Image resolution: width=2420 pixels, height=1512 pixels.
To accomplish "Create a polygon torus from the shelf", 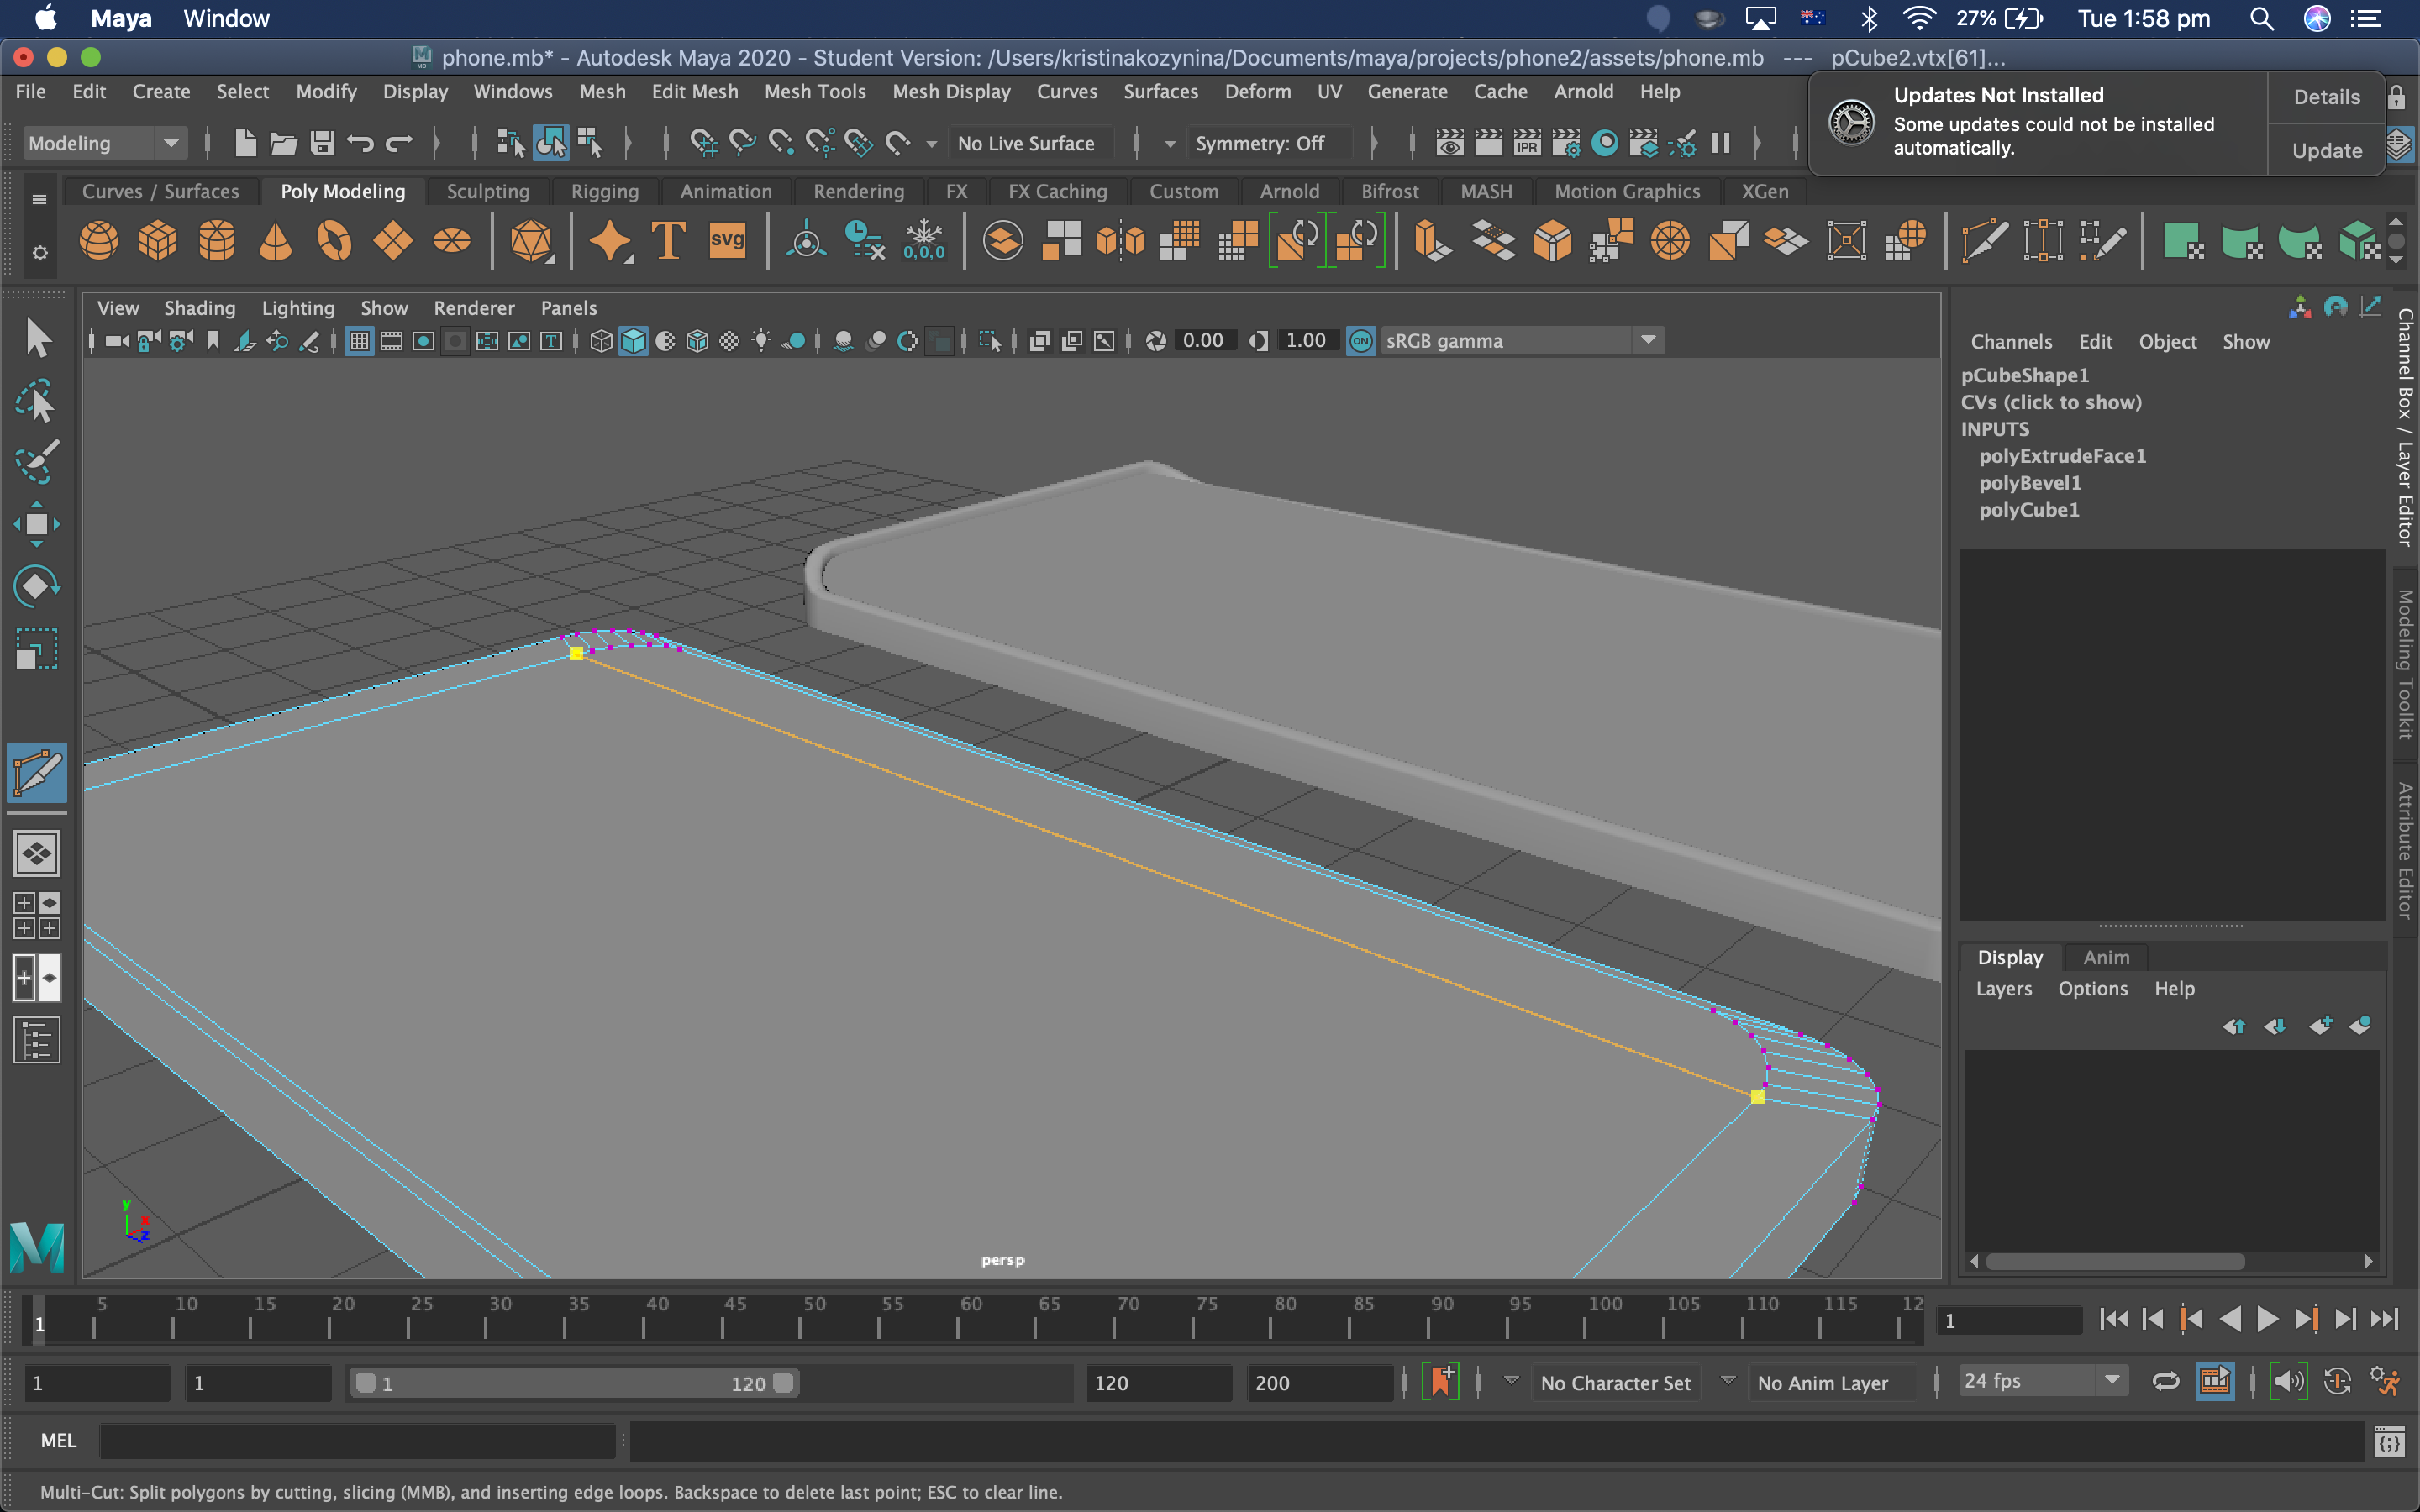I will 335,241.
